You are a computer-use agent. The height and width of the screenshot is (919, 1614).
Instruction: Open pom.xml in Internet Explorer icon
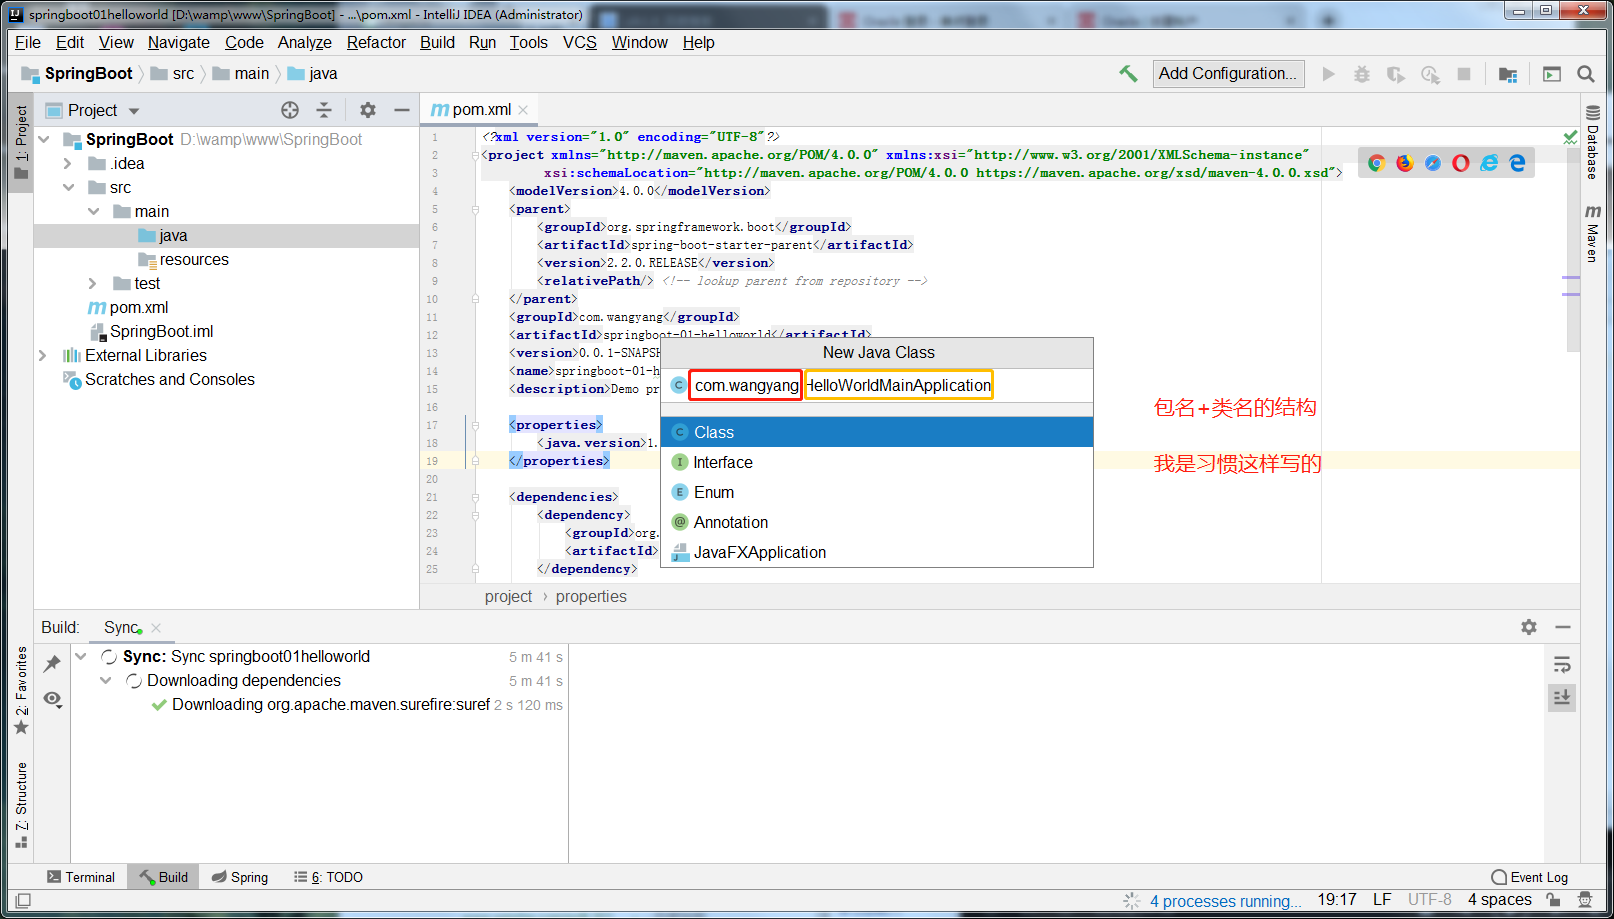coord(1489,163)
